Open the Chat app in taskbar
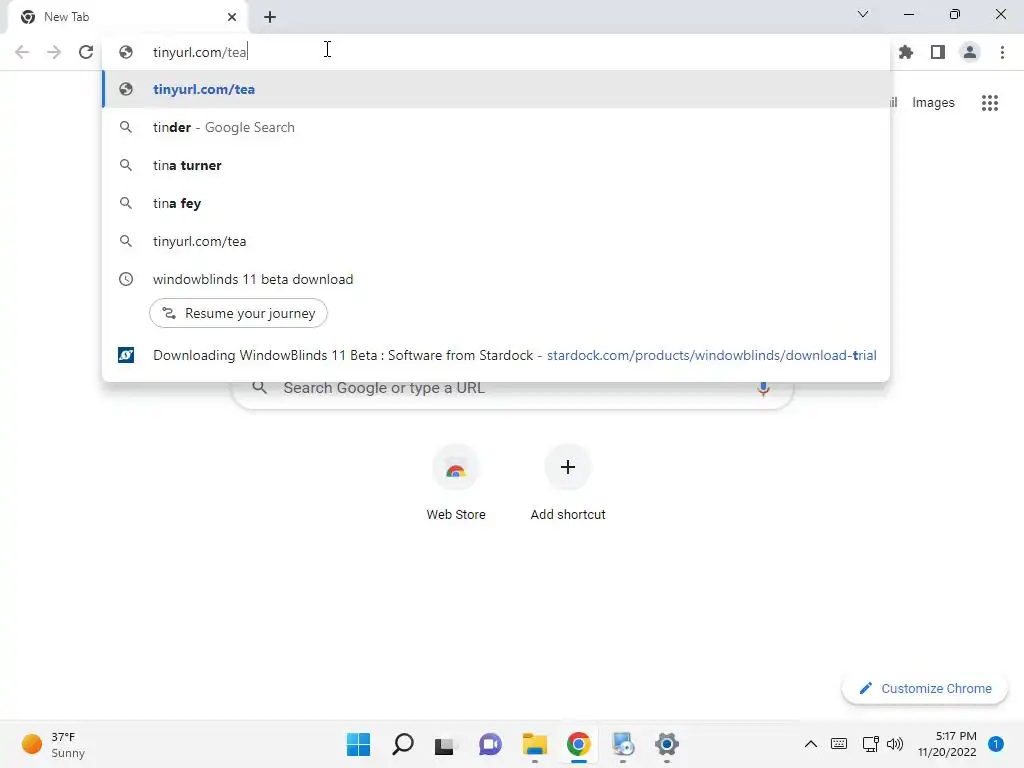The width and height of the screenshot is (1024, 768). [x=490, y=744]
